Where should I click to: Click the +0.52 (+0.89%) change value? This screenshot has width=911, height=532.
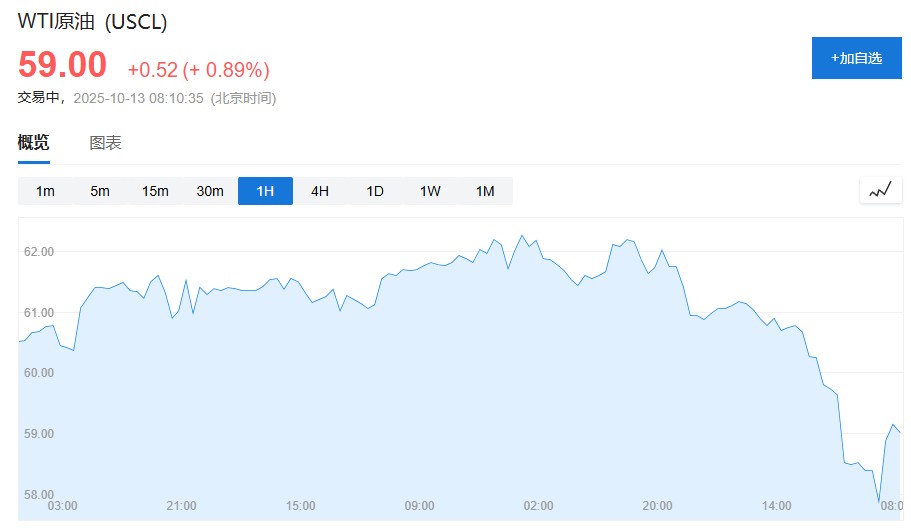pos(198,70)
